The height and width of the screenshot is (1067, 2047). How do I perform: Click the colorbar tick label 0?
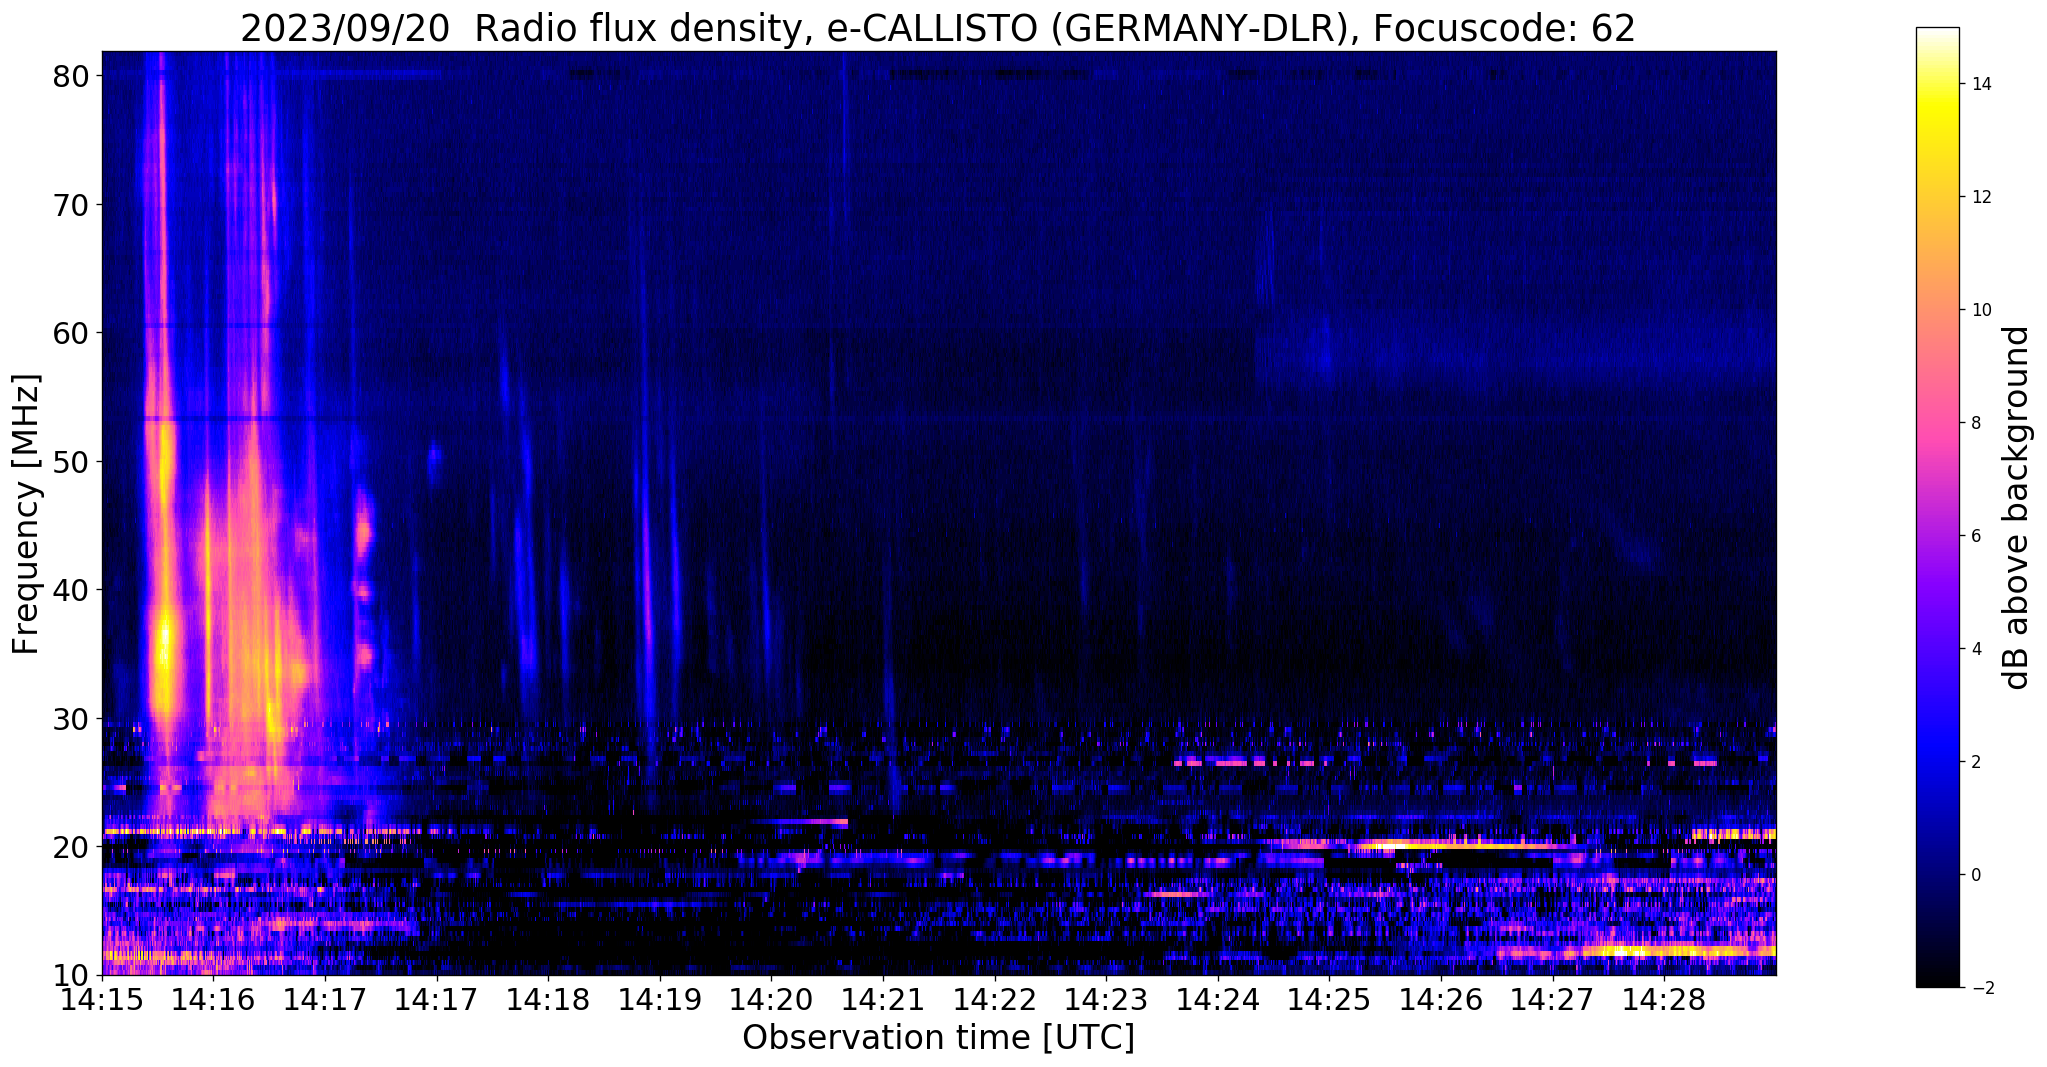click(x=1974, y=875)
